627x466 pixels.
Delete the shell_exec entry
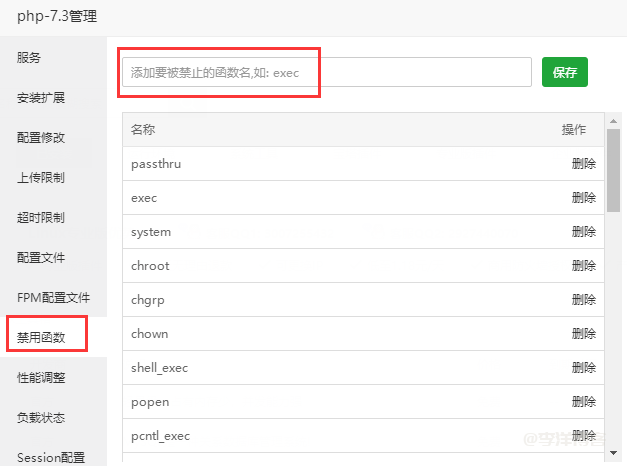tap(584, 368)
